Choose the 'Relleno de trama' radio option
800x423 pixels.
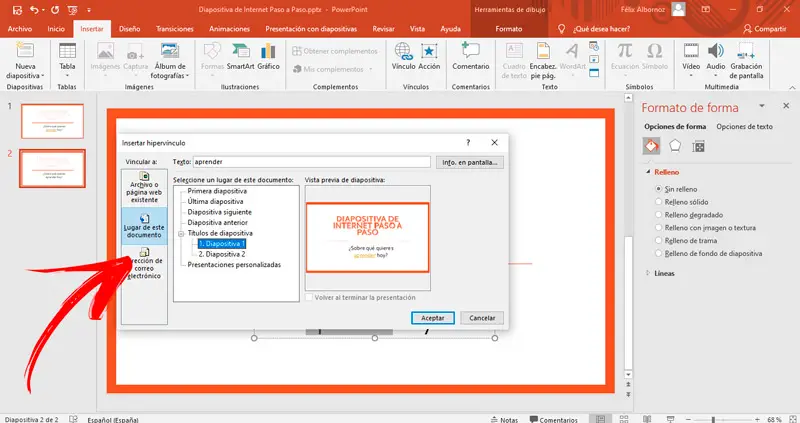pos(657,241)
